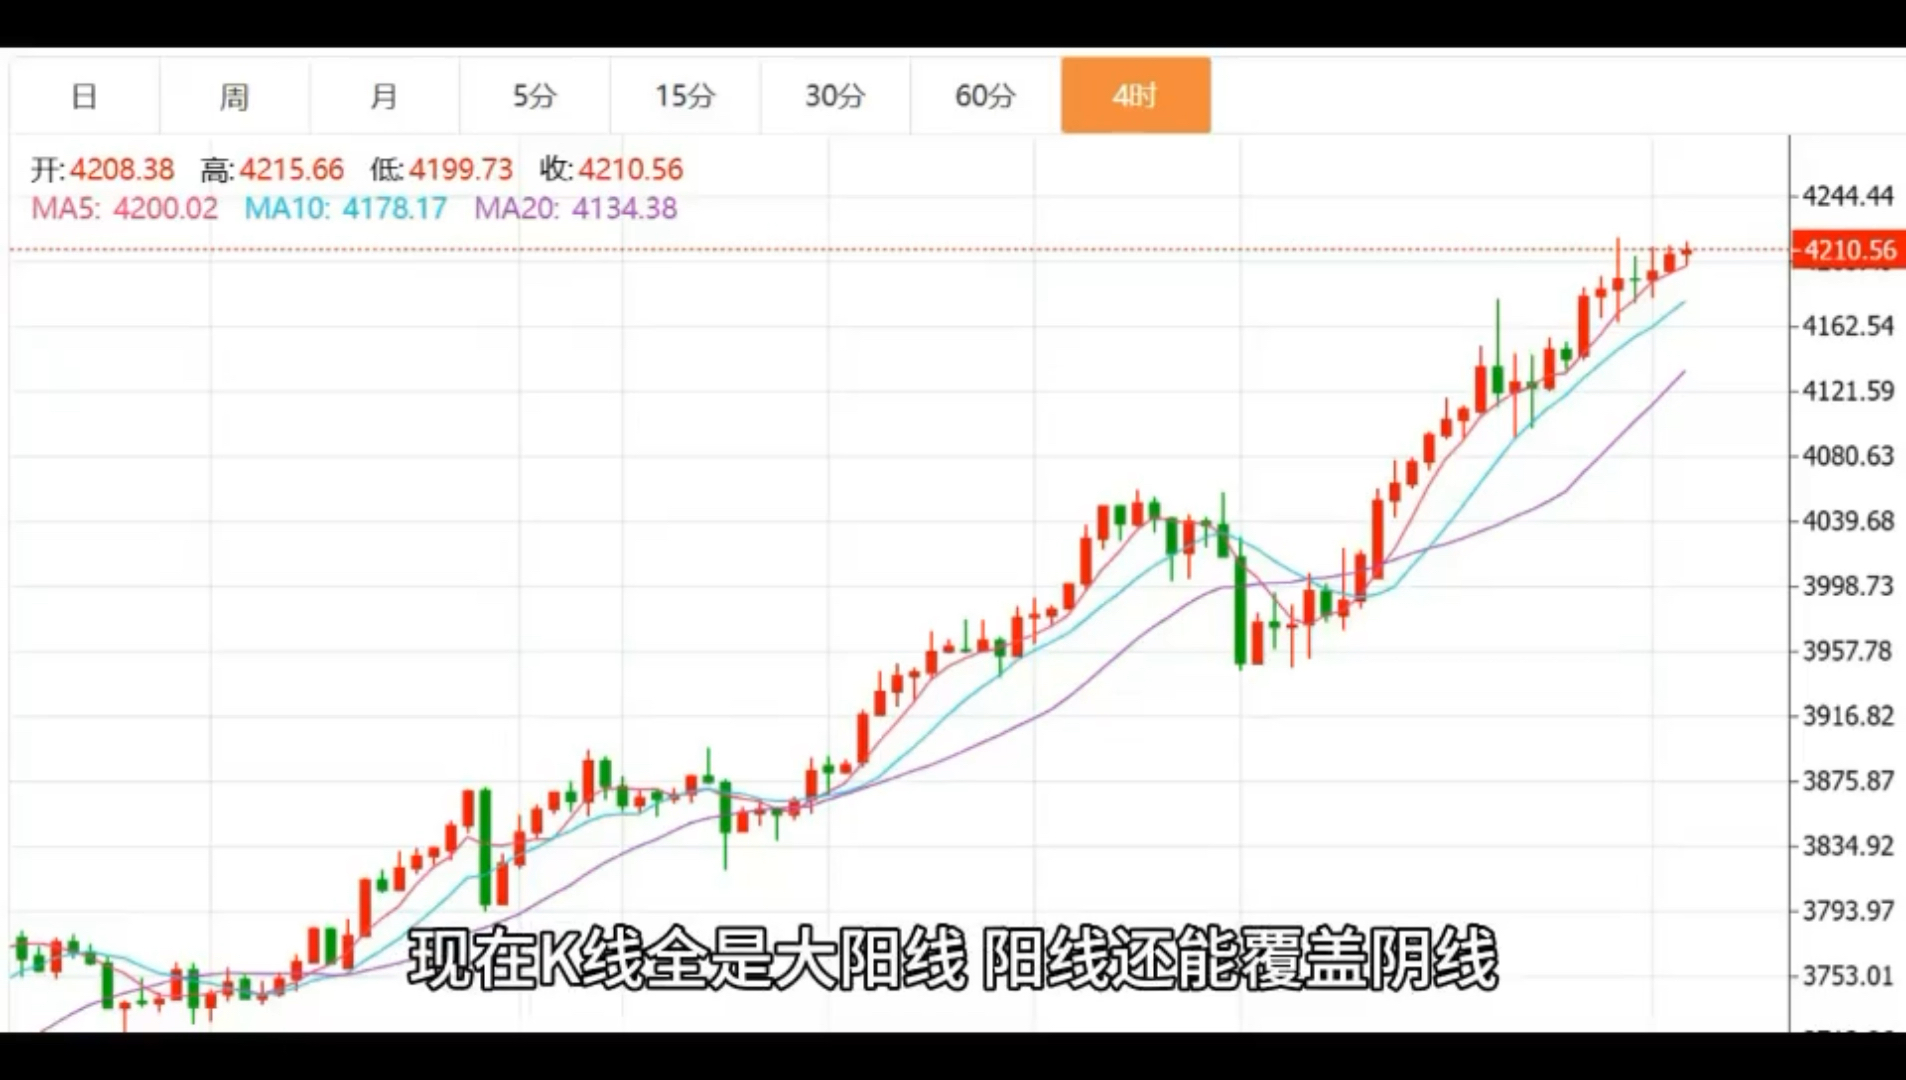Click the 3957.78 price axis label

1848,651
